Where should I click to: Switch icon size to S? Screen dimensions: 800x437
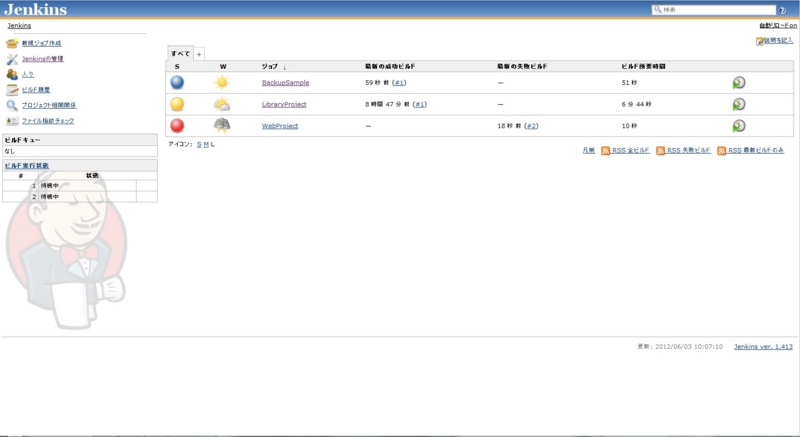[x=199, y=145]
